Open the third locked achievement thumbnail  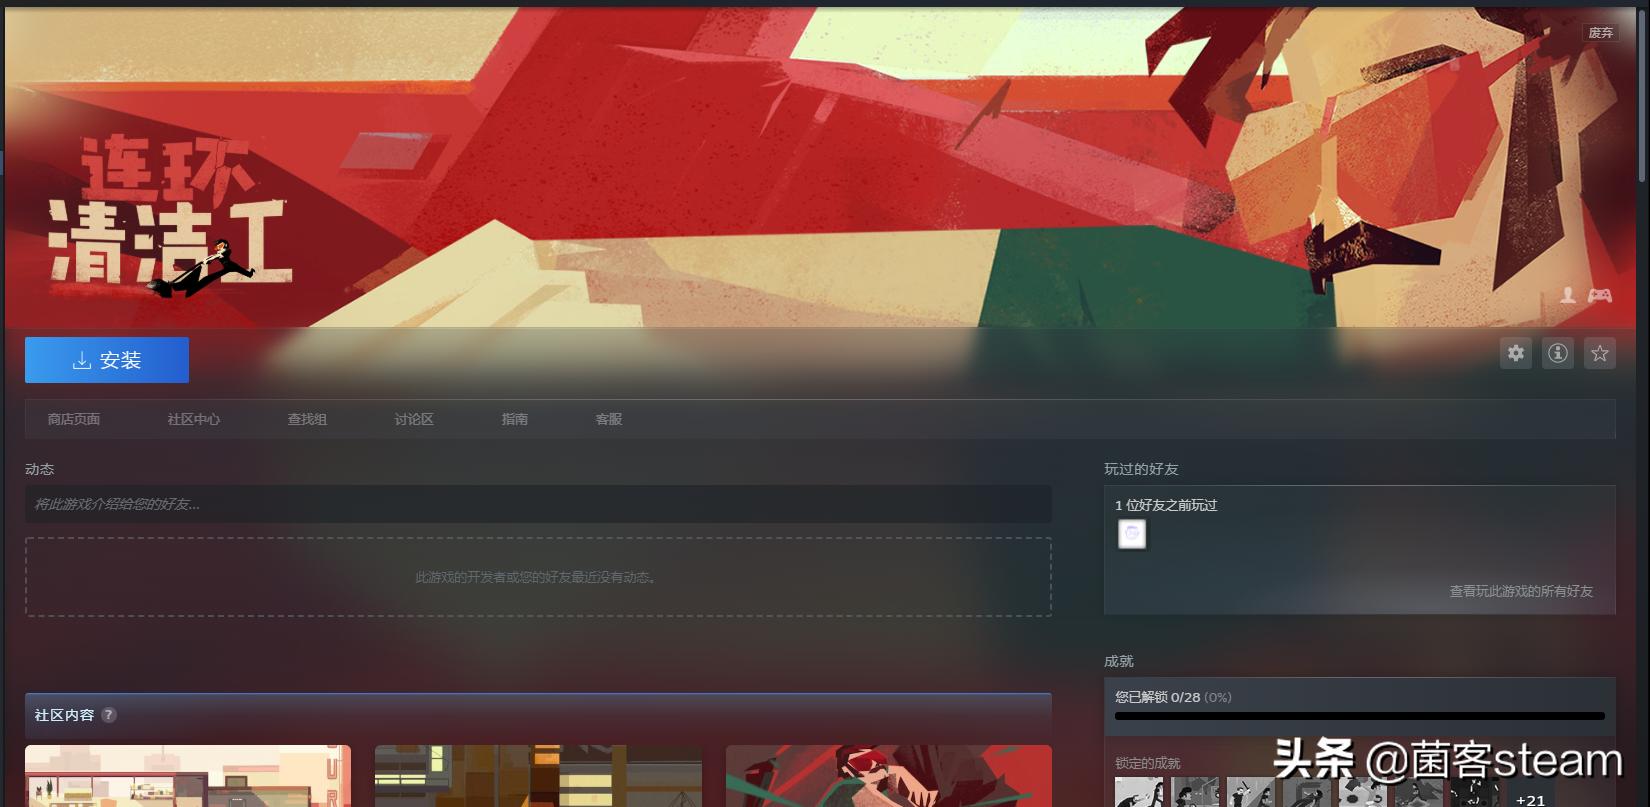[1251, 792]
